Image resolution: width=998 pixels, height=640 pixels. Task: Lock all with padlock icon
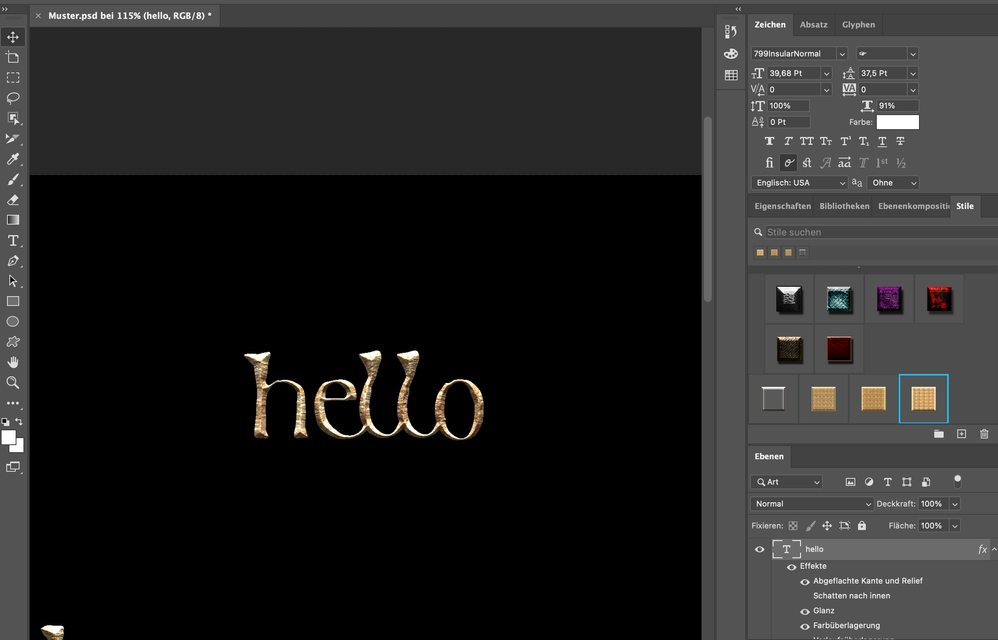coord(861,525)
